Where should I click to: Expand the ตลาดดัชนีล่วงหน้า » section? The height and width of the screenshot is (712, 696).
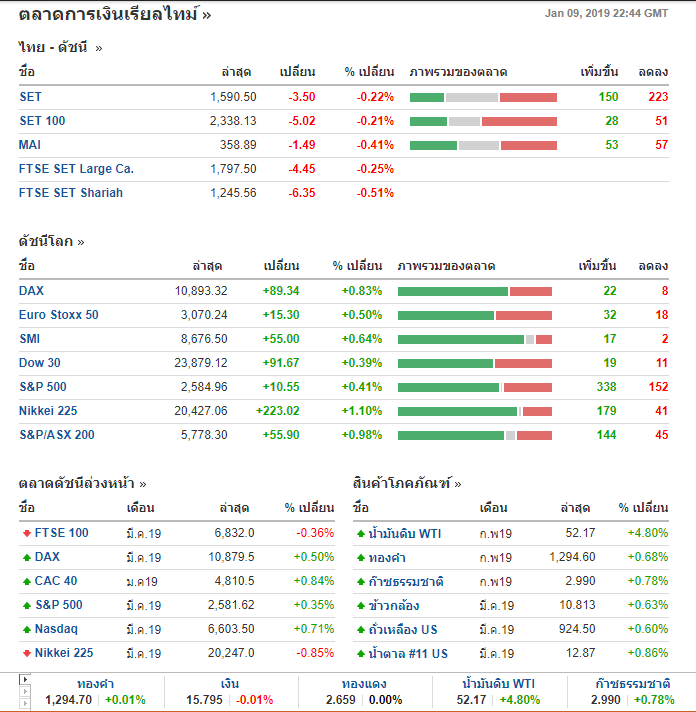point(83,483)
